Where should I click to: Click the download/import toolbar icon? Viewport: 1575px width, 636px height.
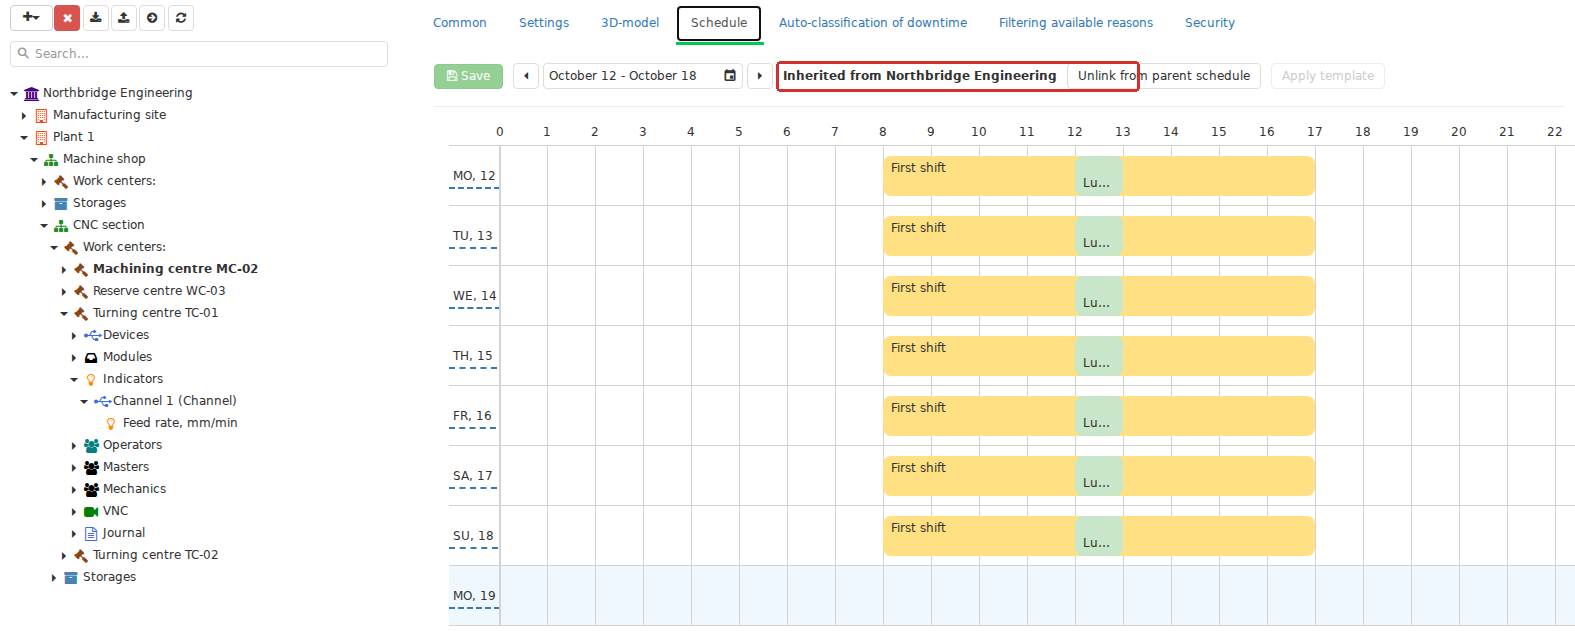tap(95, 18)
